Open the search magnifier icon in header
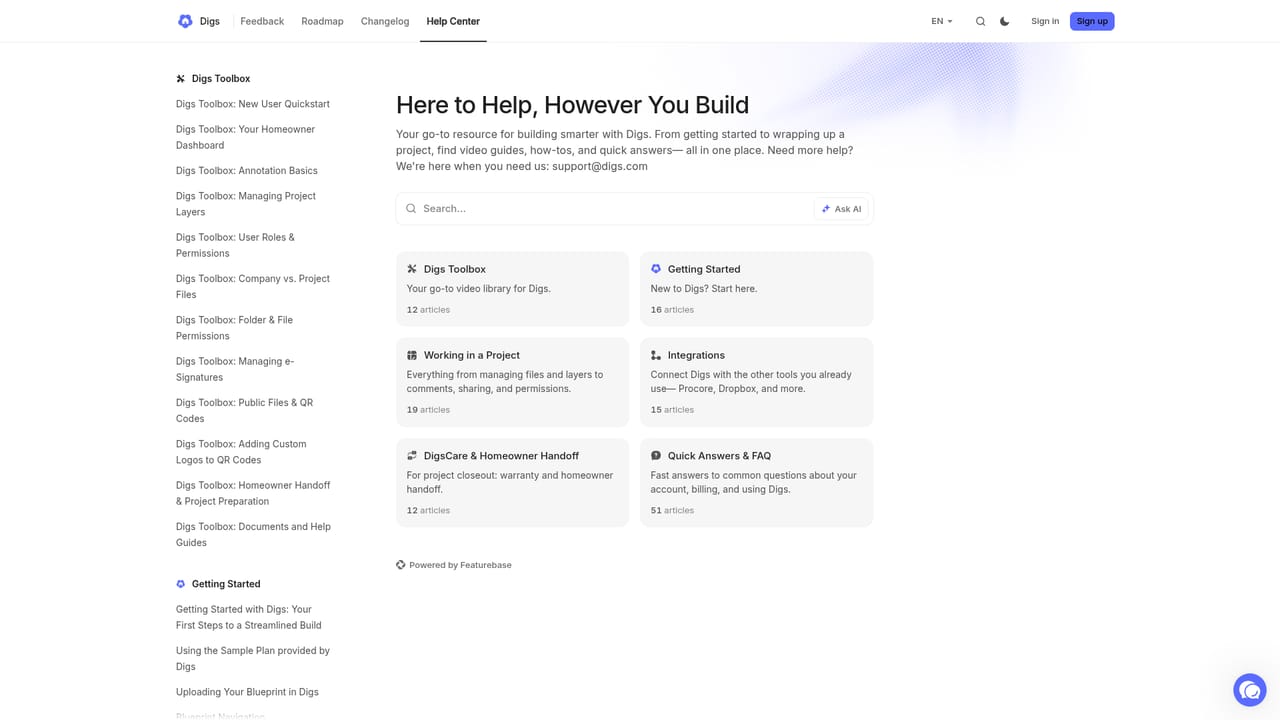 click(980, 21)
